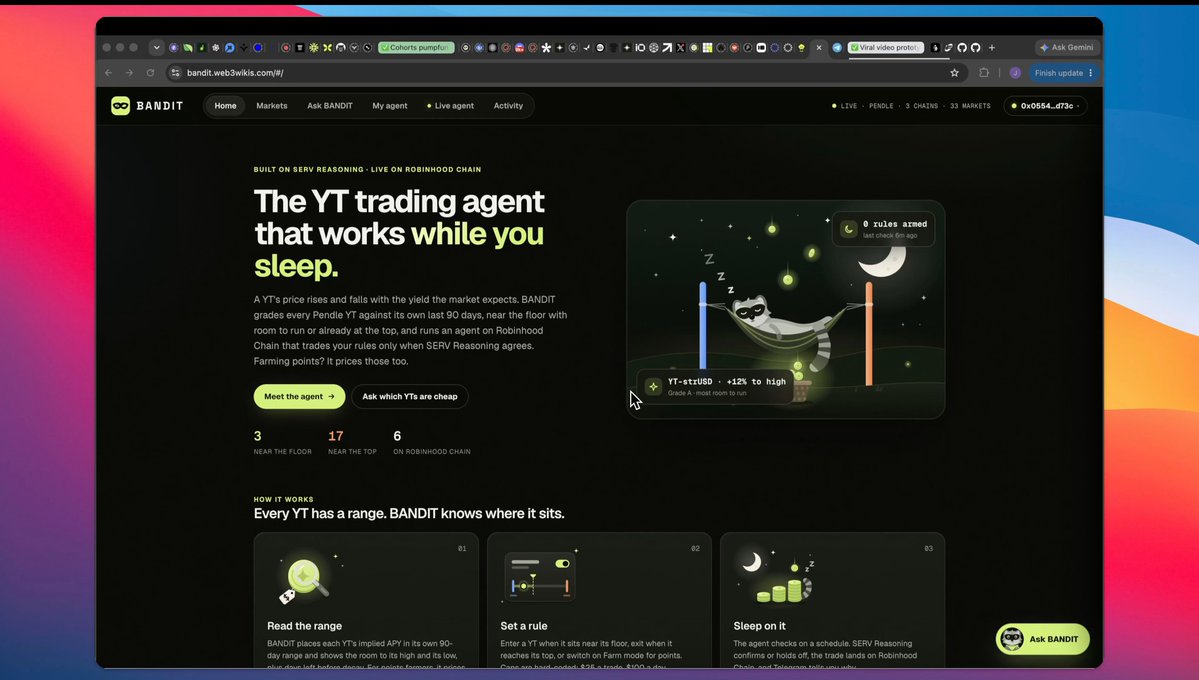Click the sleeping raccoon hero illustration

786,309
